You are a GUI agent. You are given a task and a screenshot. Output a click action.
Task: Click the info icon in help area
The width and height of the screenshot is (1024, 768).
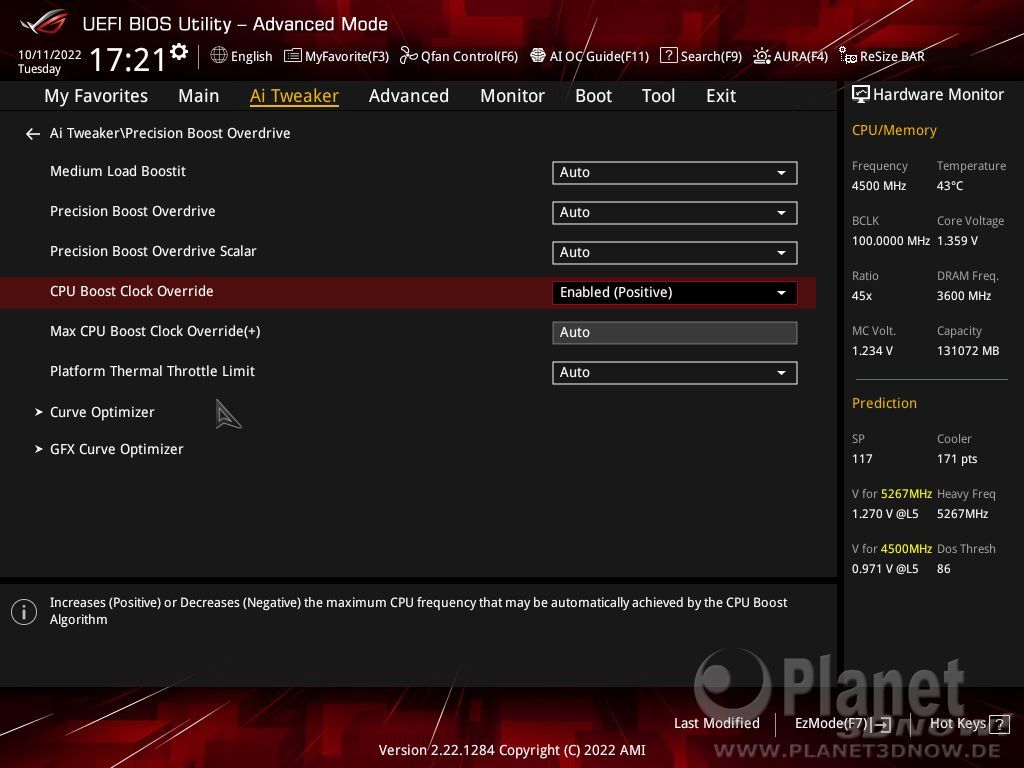(24, 612)
